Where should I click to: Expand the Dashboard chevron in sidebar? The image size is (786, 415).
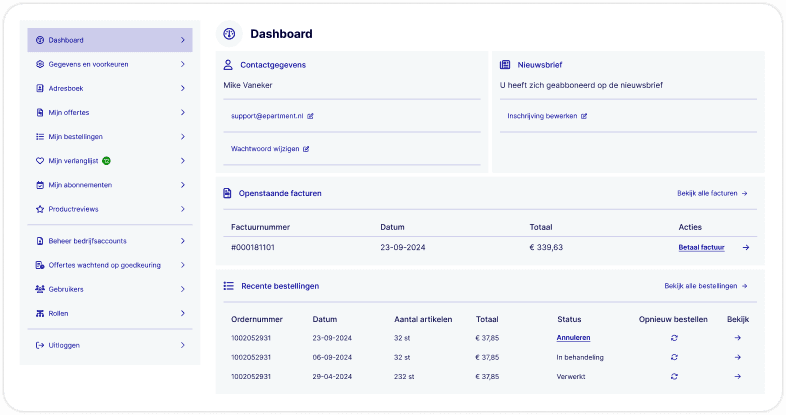coord(182,40)
